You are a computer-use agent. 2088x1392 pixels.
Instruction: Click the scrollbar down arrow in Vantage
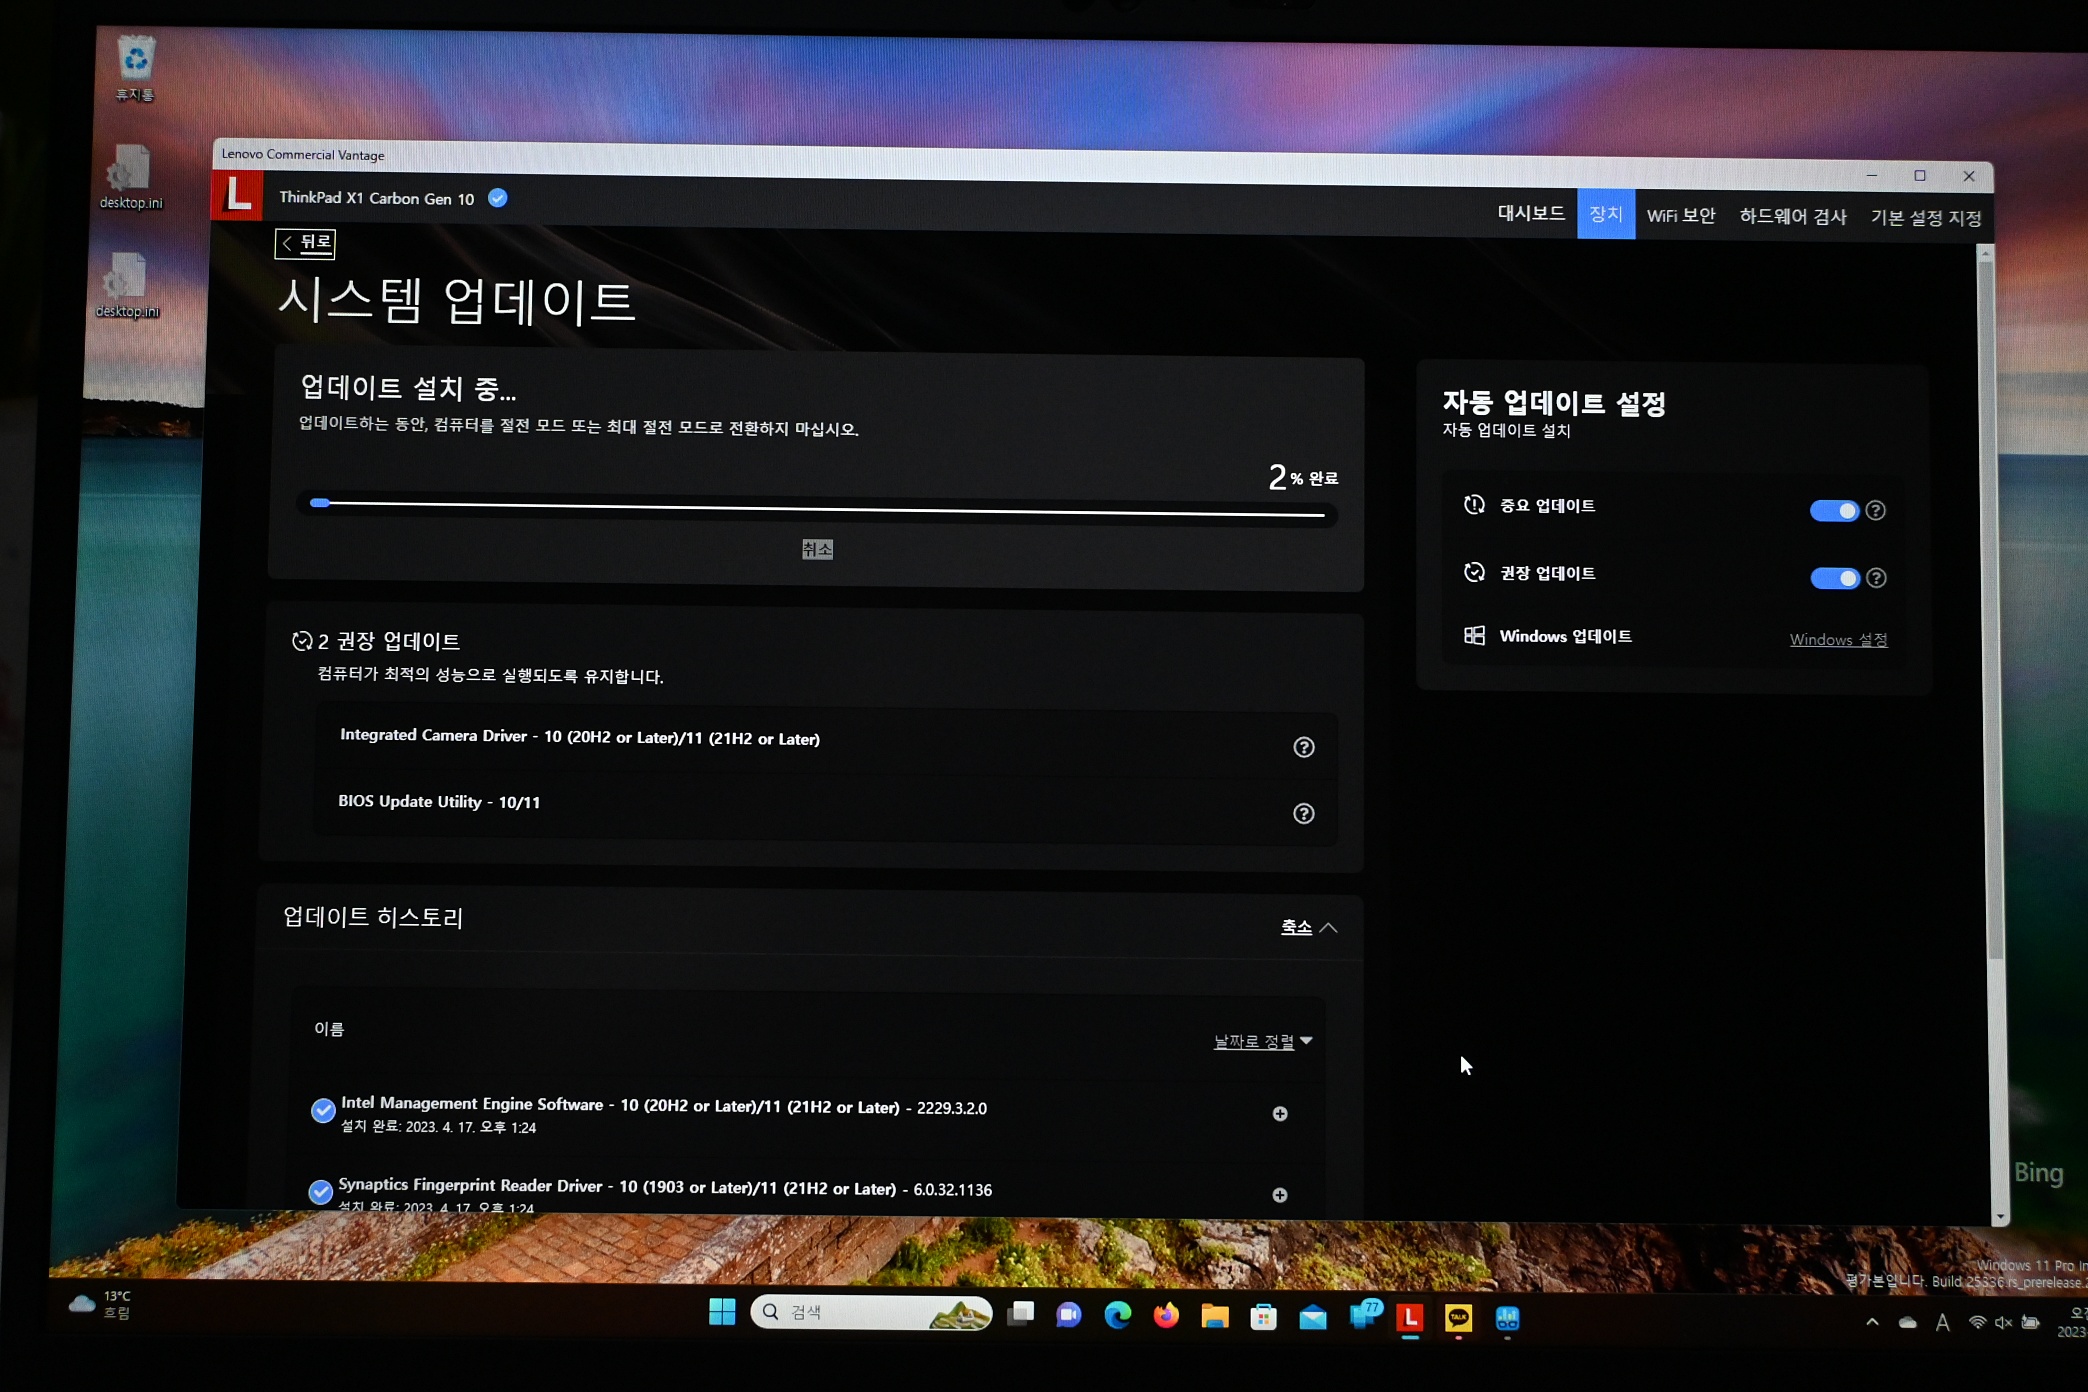2000,1216
